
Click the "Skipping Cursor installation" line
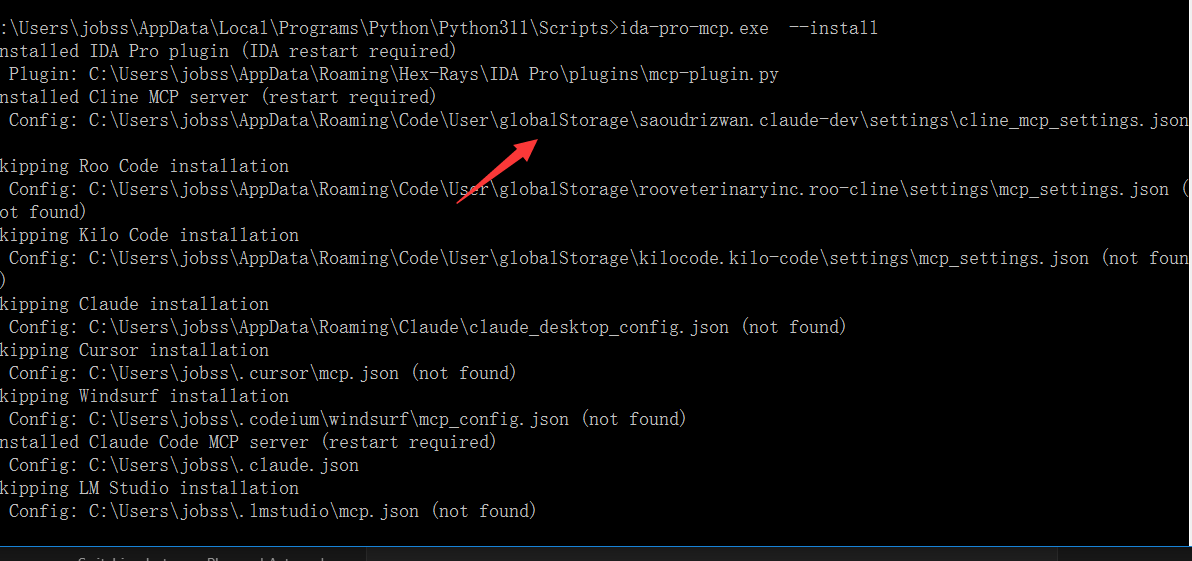point(134,350)
